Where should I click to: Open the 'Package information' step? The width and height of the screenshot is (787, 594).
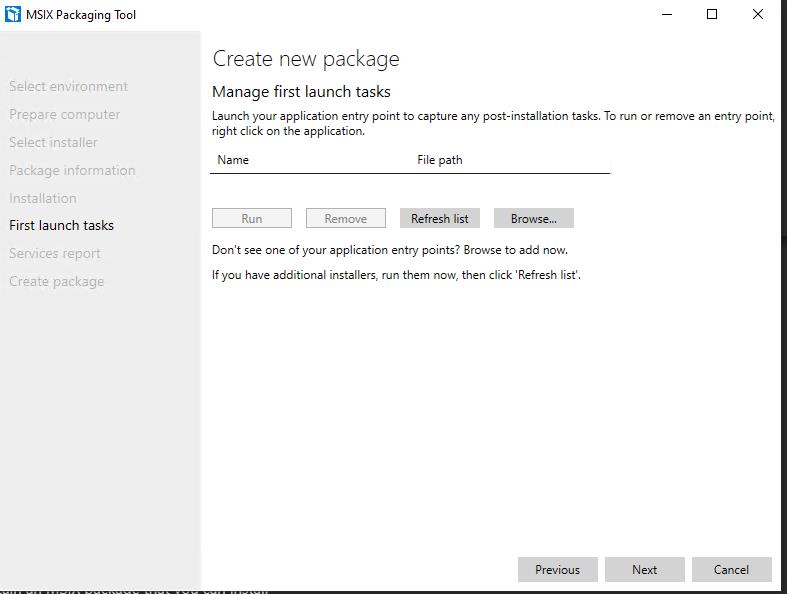[72, 171]
